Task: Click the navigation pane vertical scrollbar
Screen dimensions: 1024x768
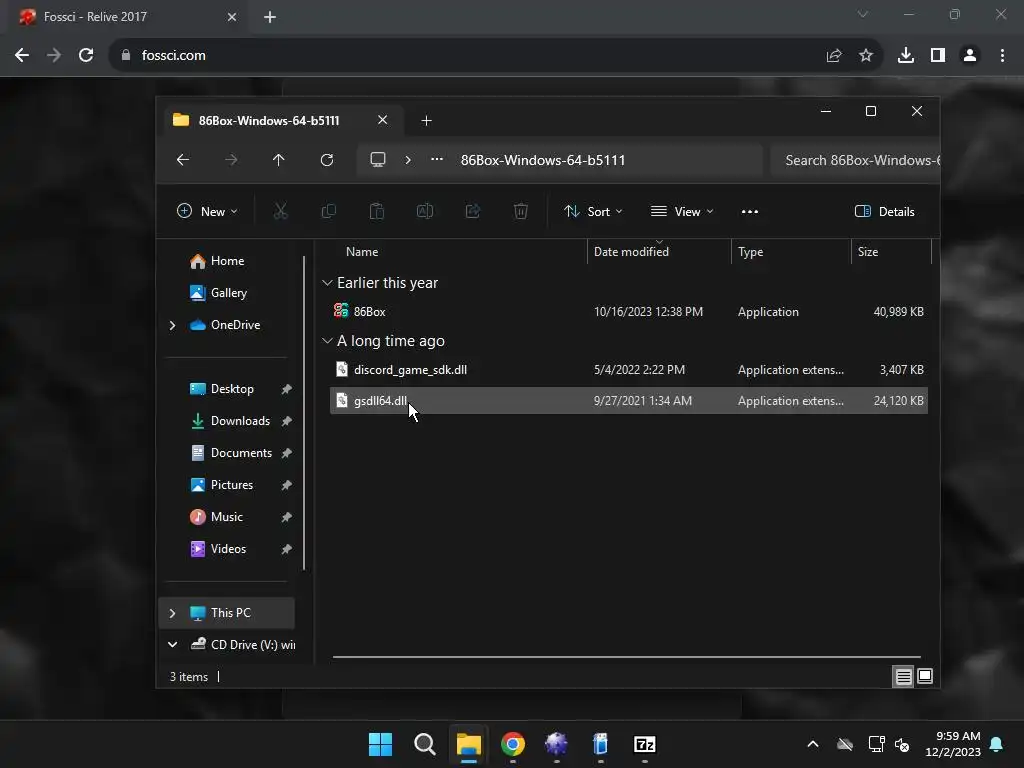Action: click(x=304, y=413)
